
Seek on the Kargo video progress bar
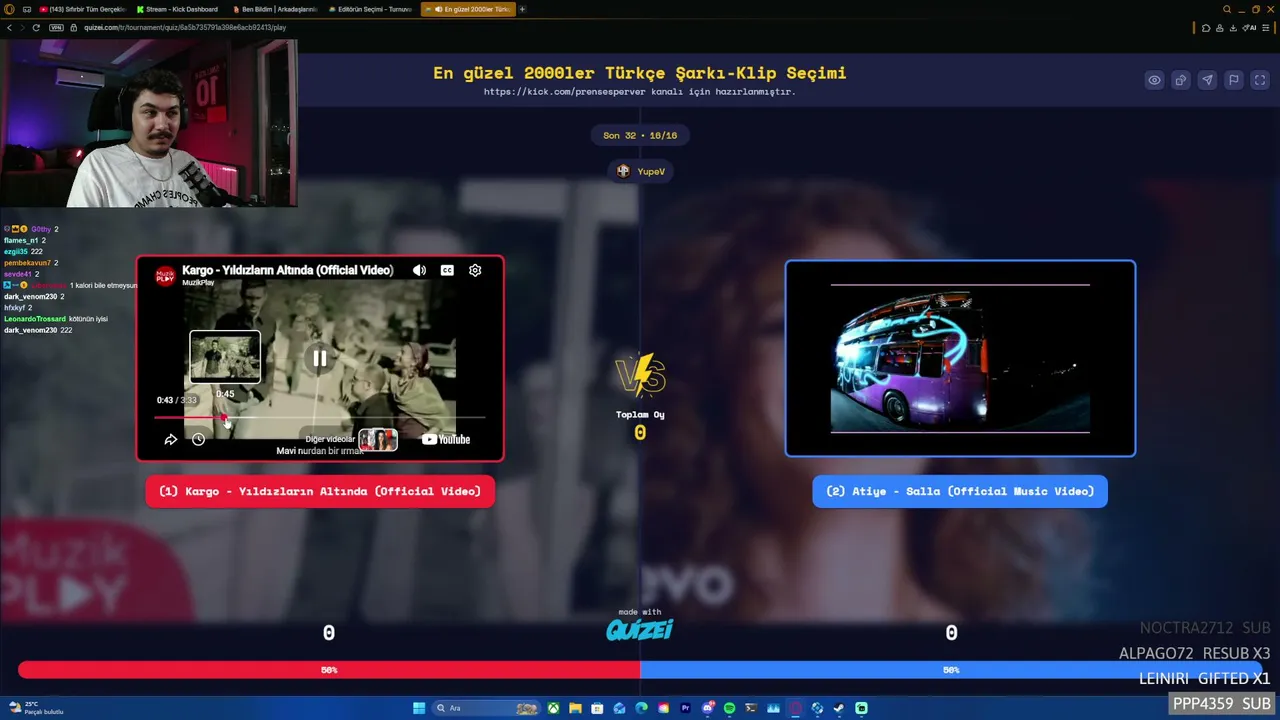(x=320, y=417)
